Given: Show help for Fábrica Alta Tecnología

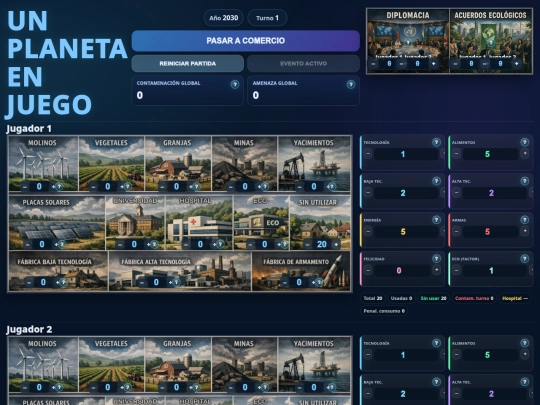Looking at the screenshot, I should point(176,282).
